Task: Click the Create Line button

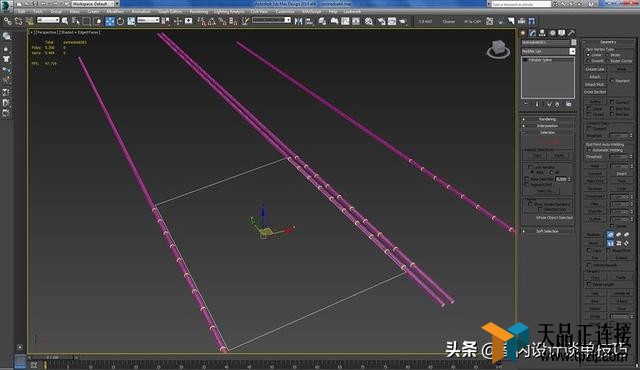Action: (x=595, y=69)
